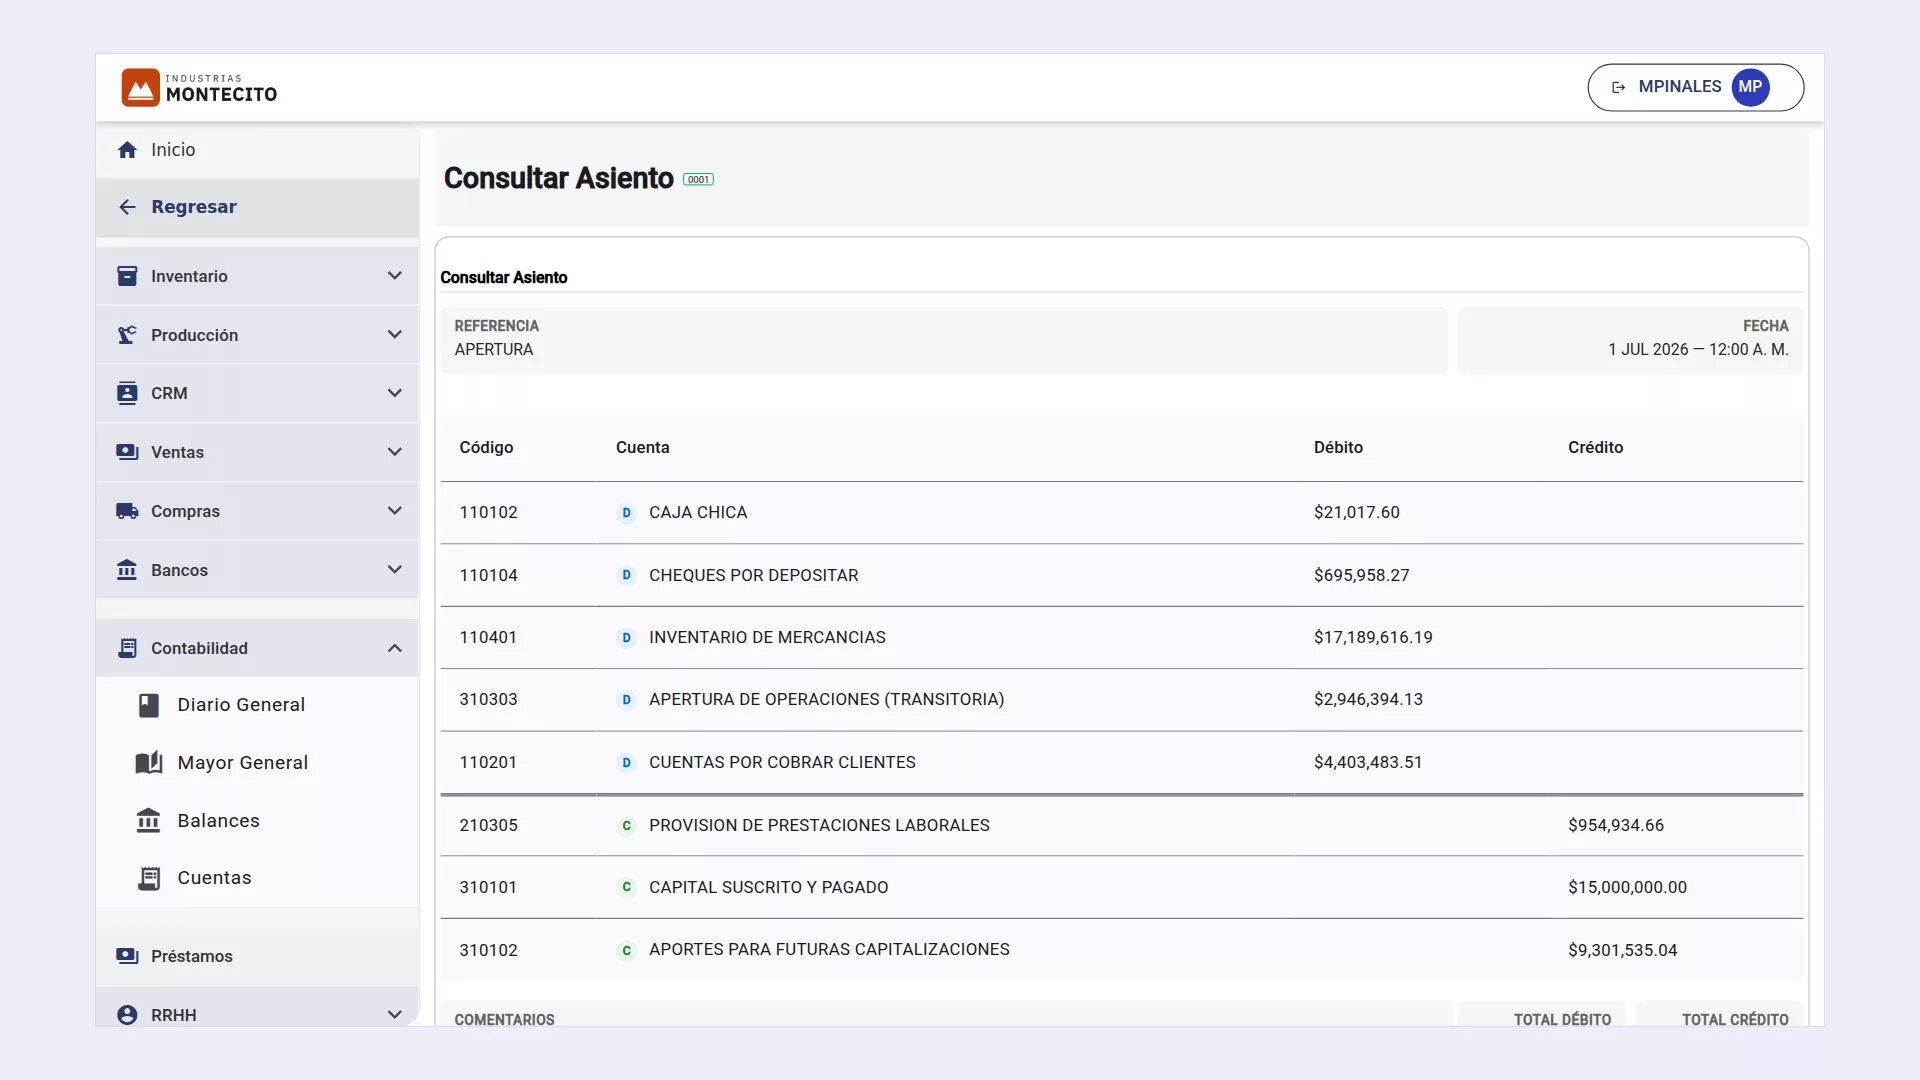The height and width of the screenshot is (1080, 1920).
Task: Click the Bancos building icon
Action: pos(127,570)
